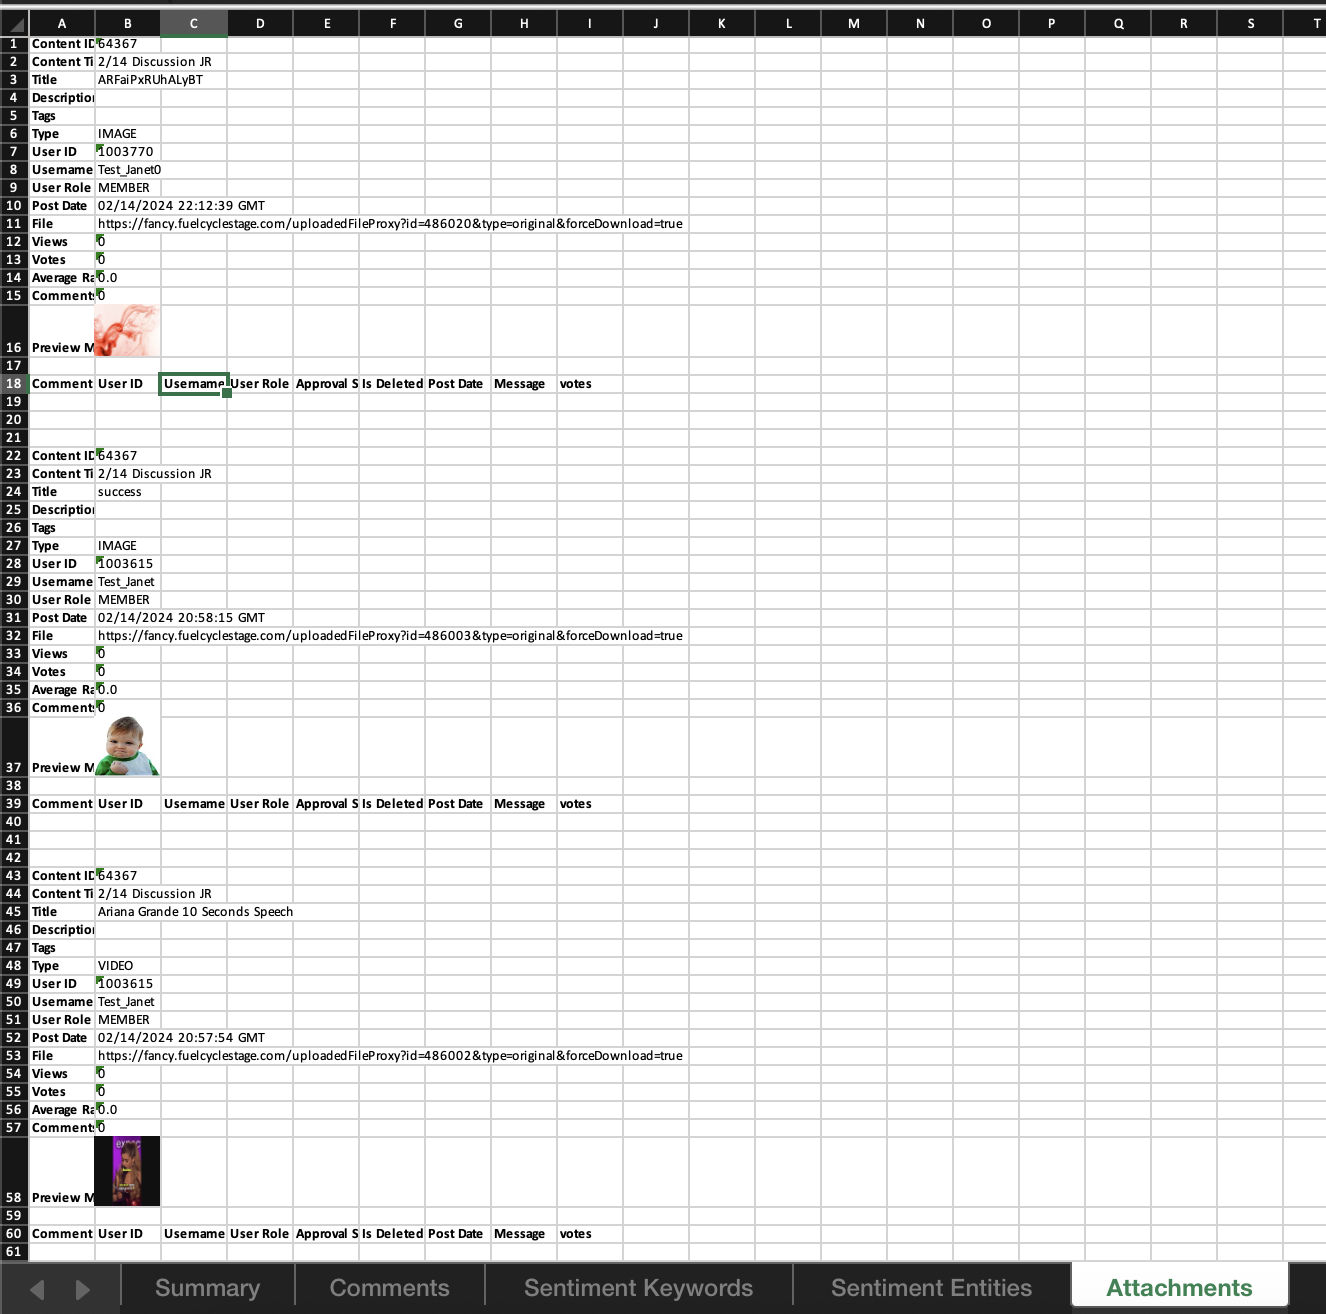Select column K header
This screenshot has height=1314, width=1326.
[x=722, y=23]
